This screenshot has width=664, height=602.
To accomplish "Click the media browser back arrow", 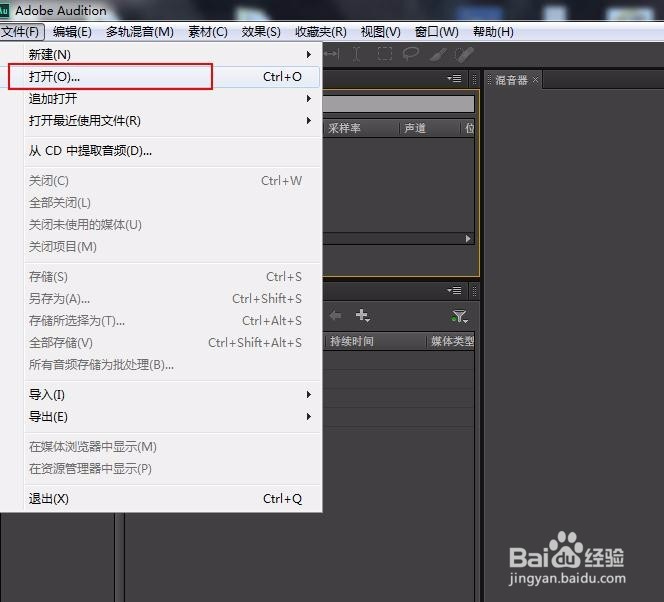I will click(x=335, y=315).
